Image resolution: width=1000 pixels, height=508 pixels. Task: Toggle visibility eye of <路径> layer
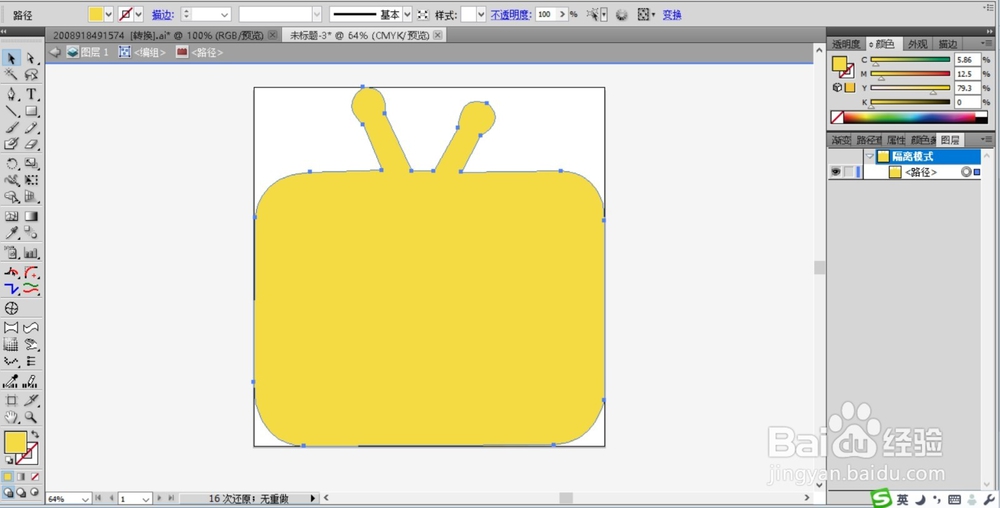click(835, 172)
